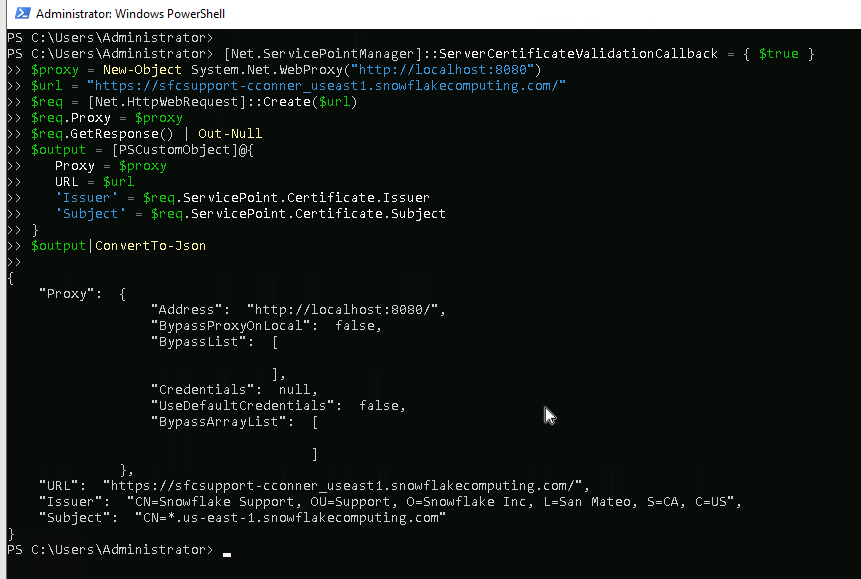Click the Out-Null command text
861x579 pixels.
tap(229, 134)
